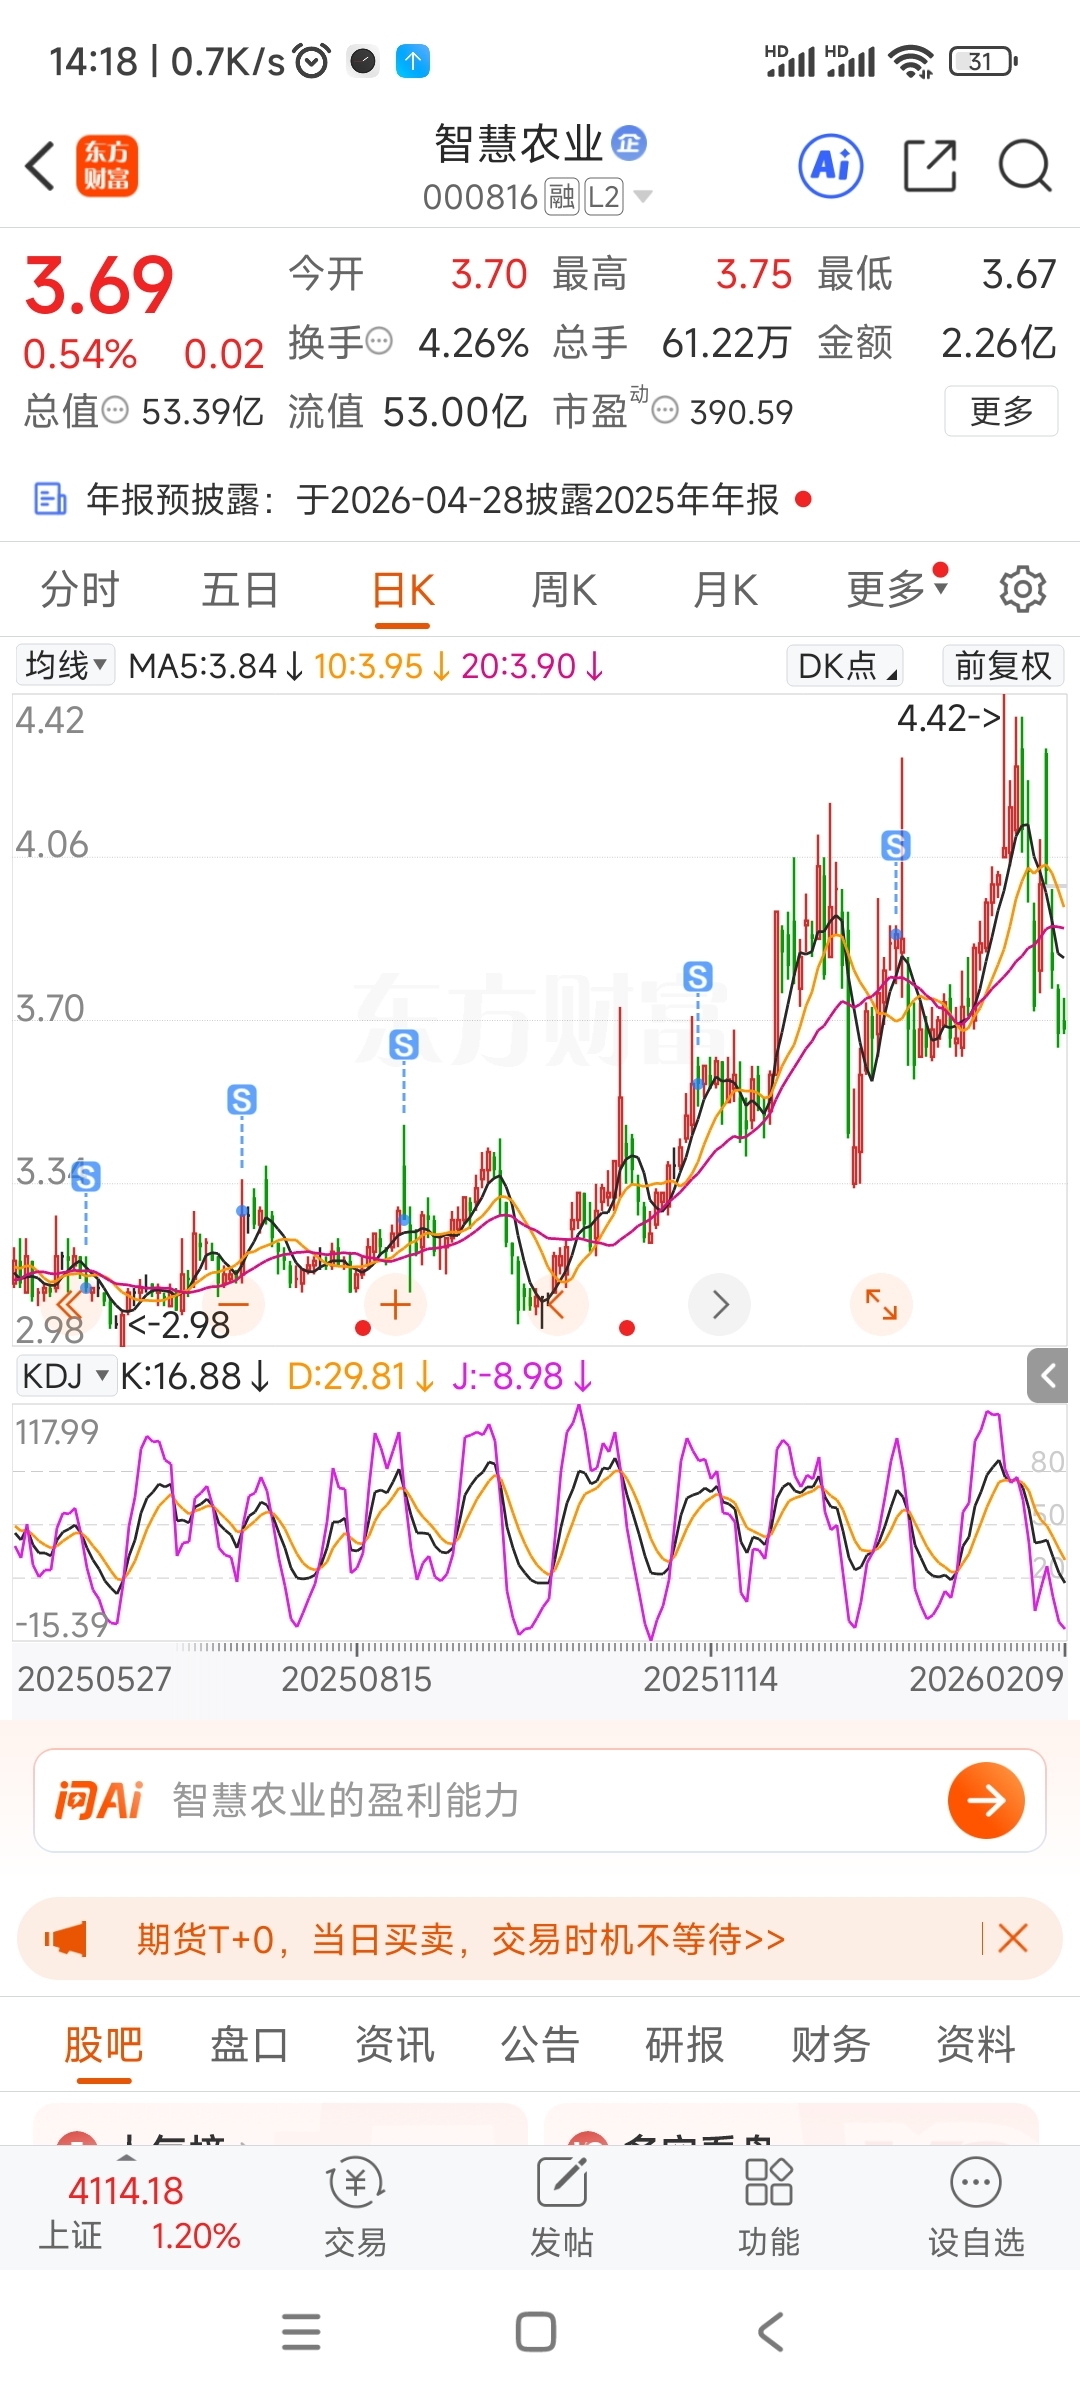Tap the share/export icon
This screenshot has width=1080, height=2400.
(x=930, y=165)
